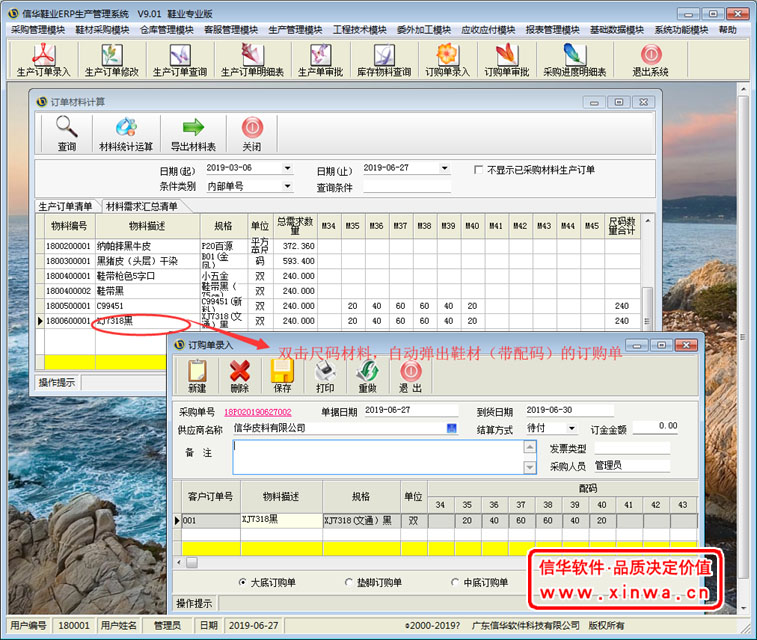Open 采购进度明细表 toolbar icon
The height and width of the screenshot is (640, 757).
pyautogui.click(x=575, y=60)
